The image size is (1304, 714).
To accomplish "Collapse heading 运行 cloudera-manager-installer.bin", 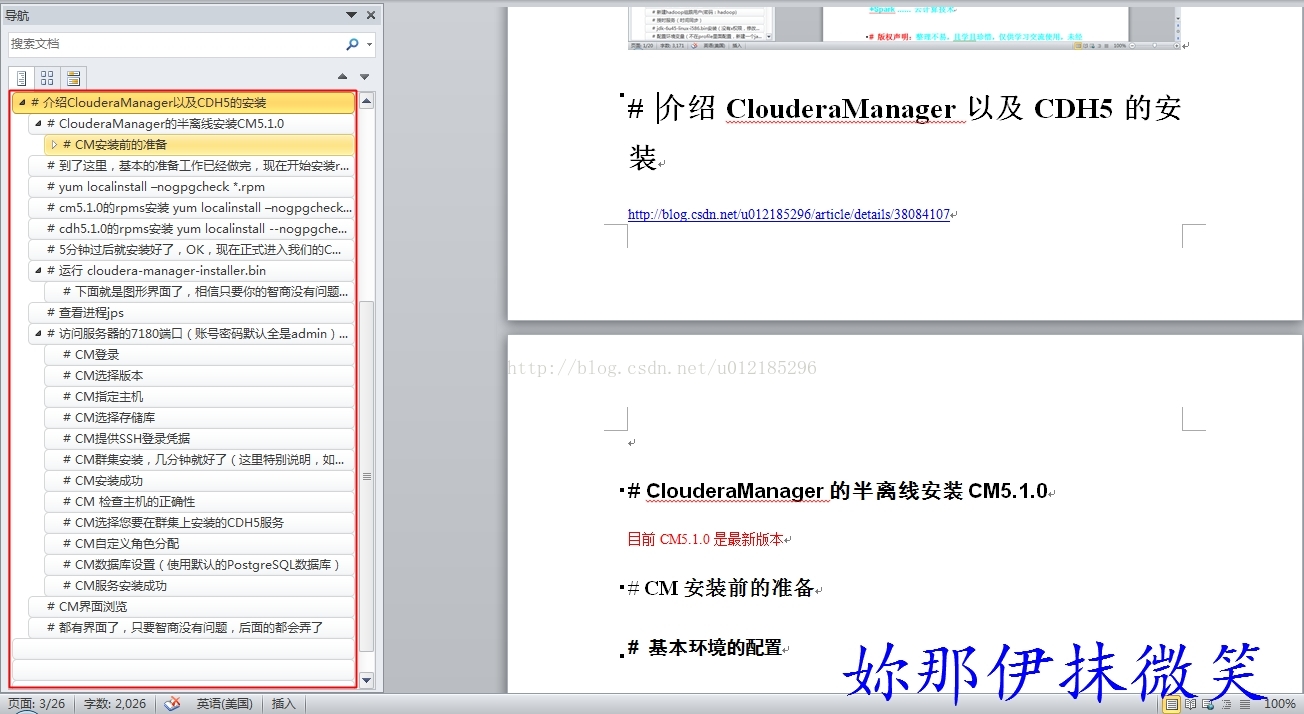I will click(x=37, y=271).
